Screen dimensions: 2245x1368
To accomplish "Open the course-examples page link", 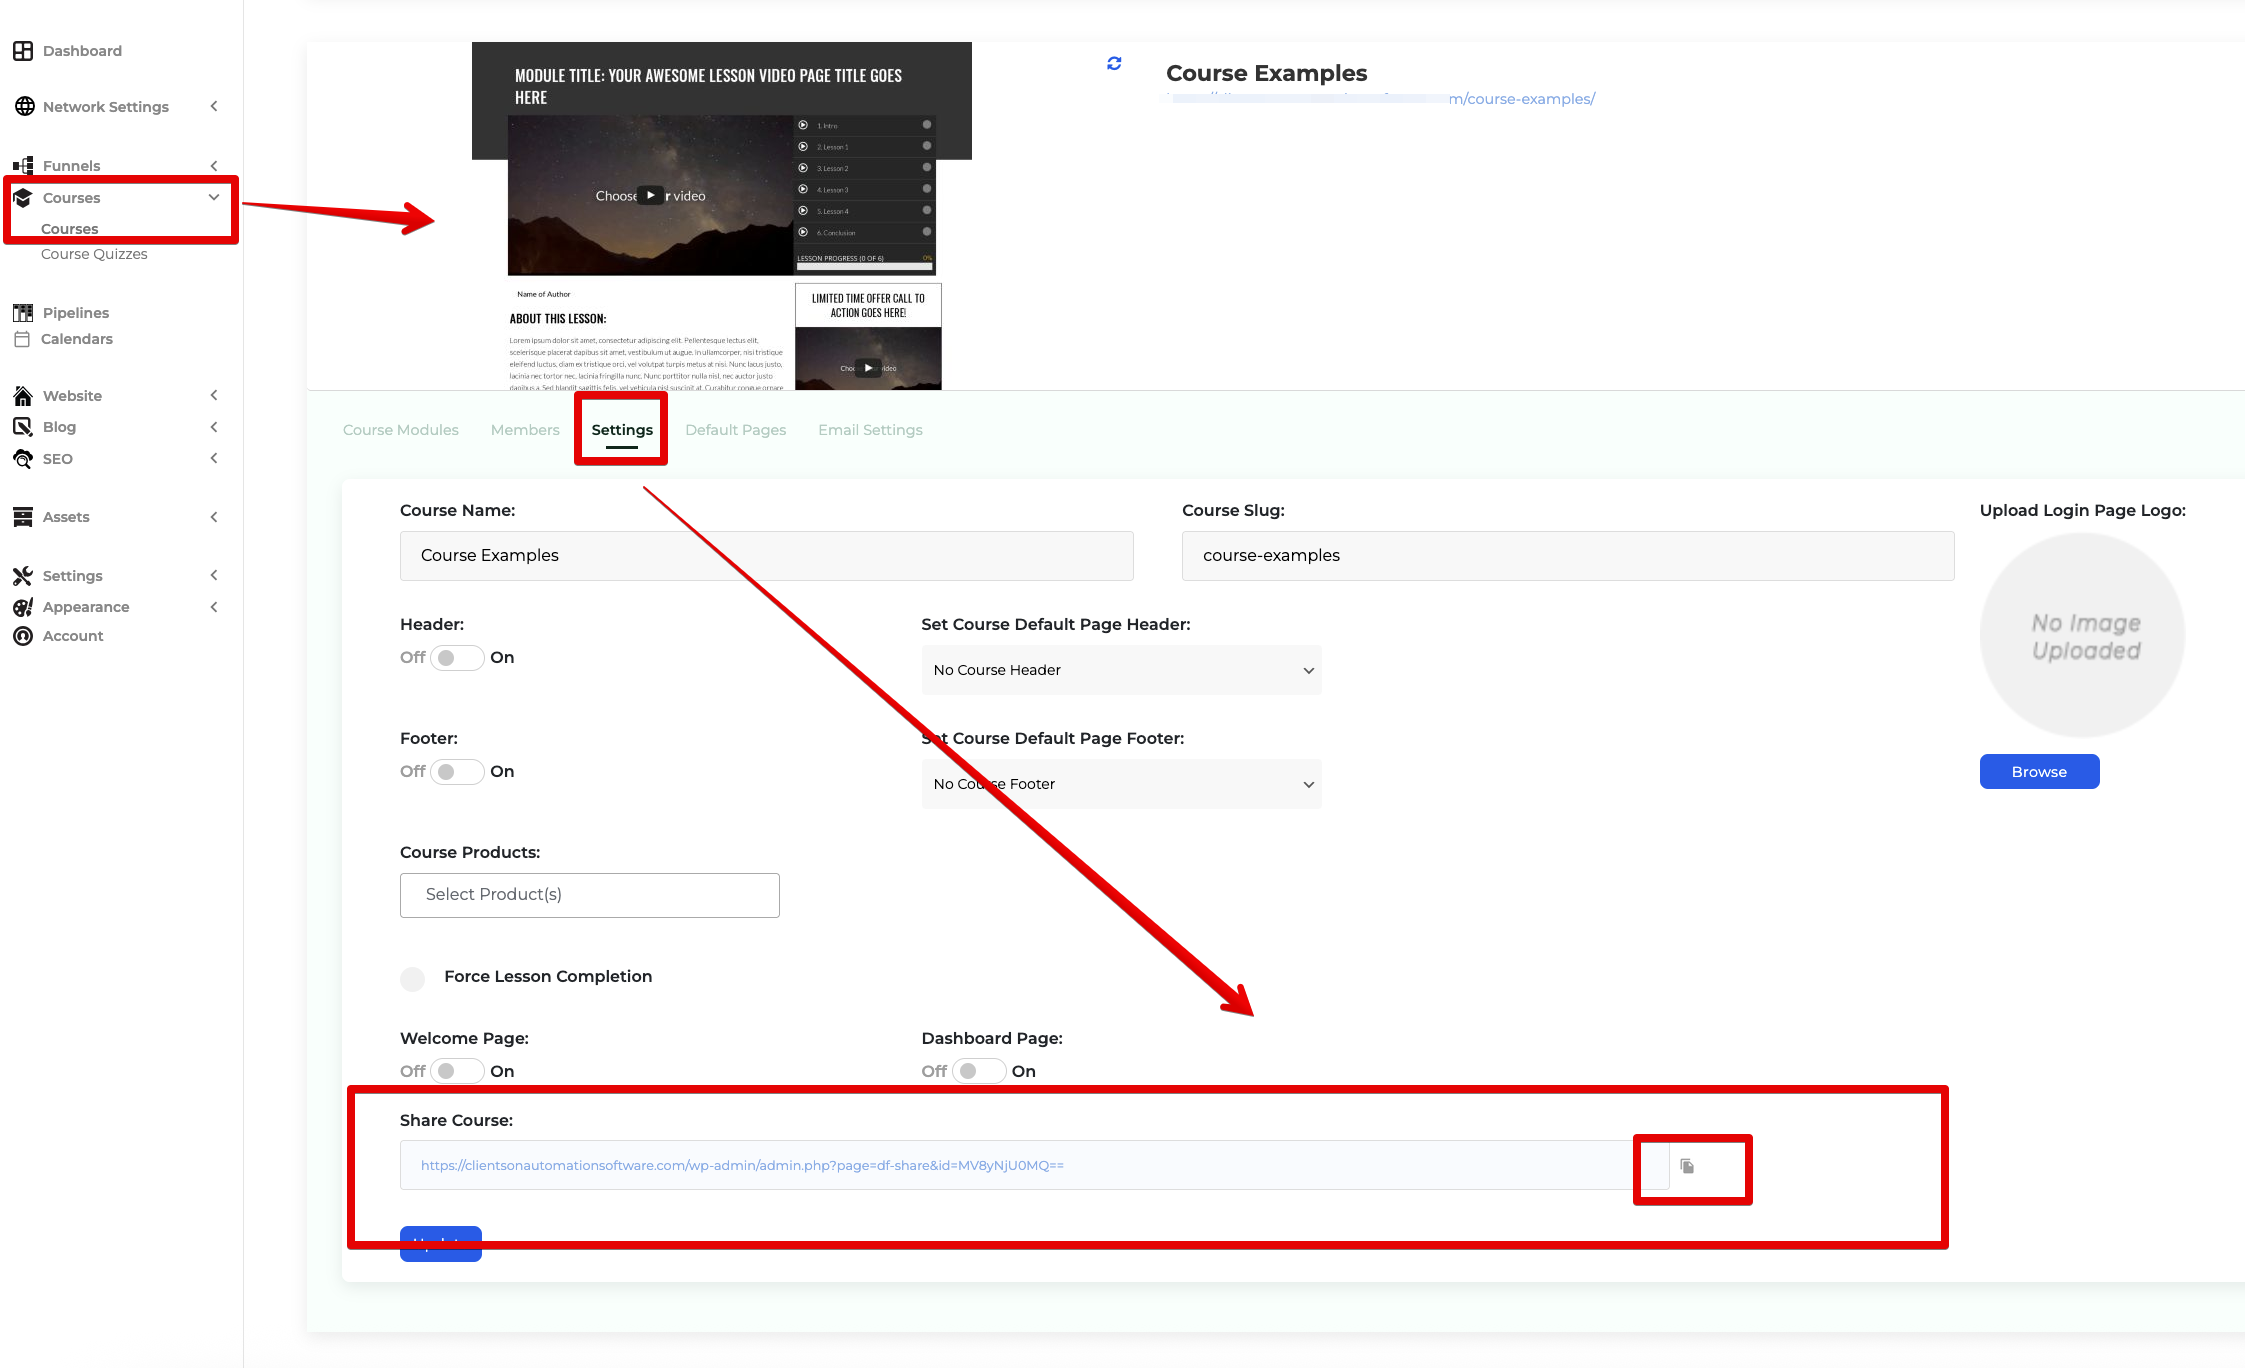I will (x=1522, y=98).
